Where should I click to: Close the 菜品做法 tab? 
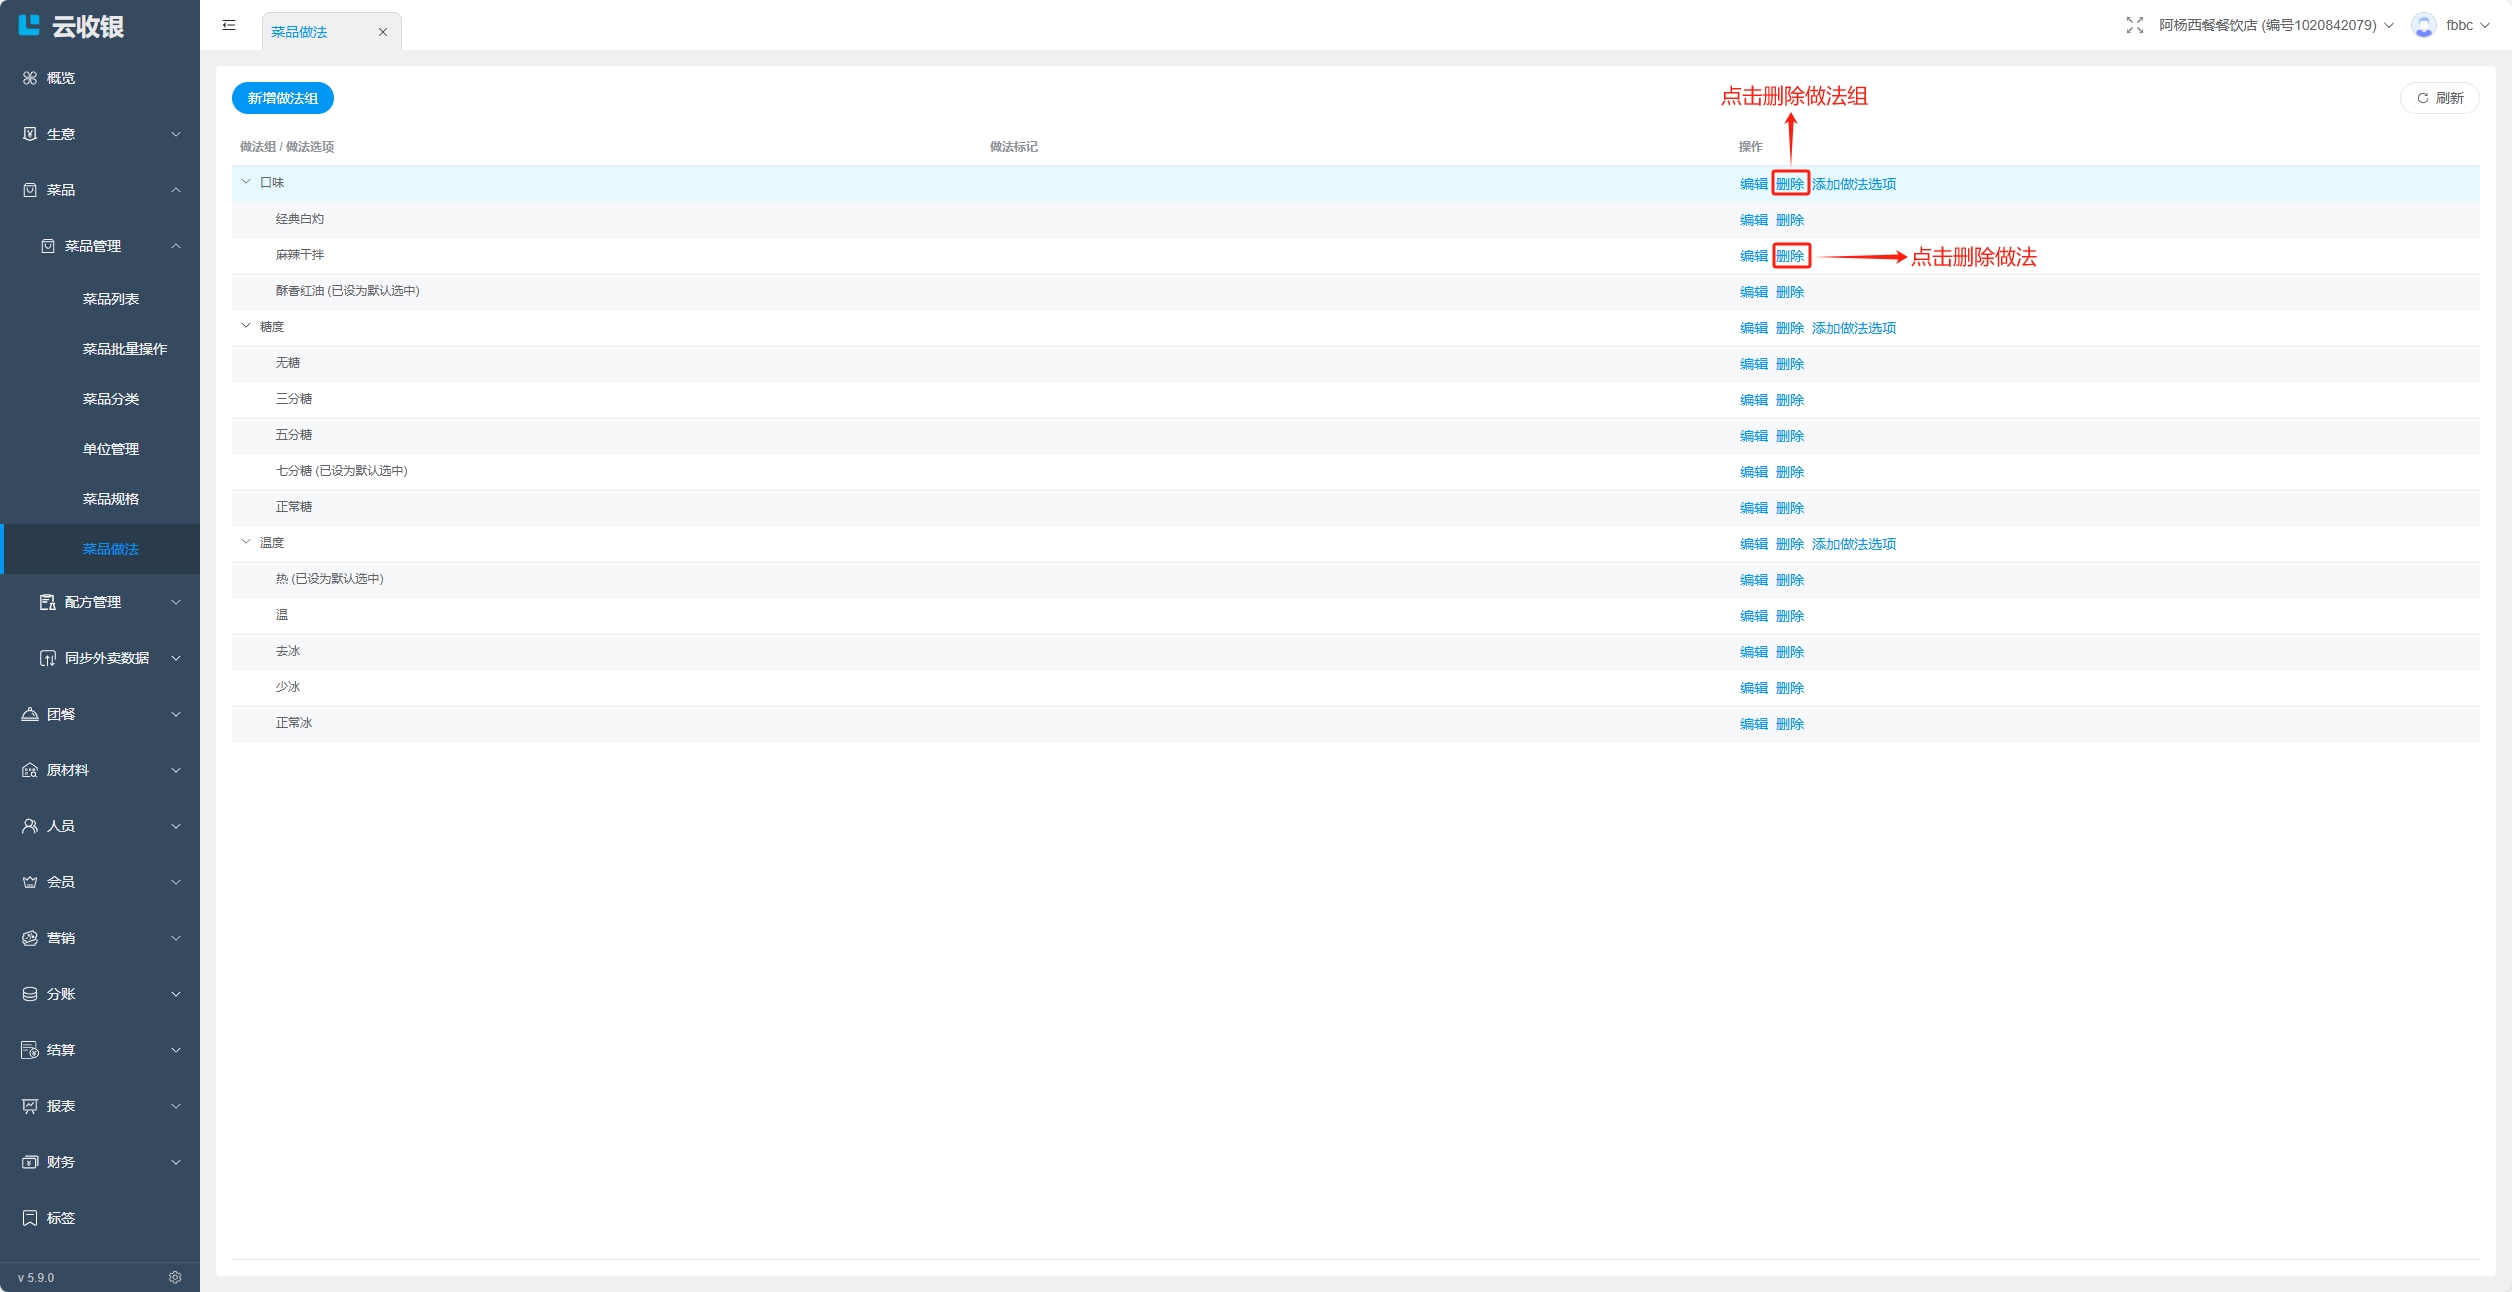pos(382,32)
